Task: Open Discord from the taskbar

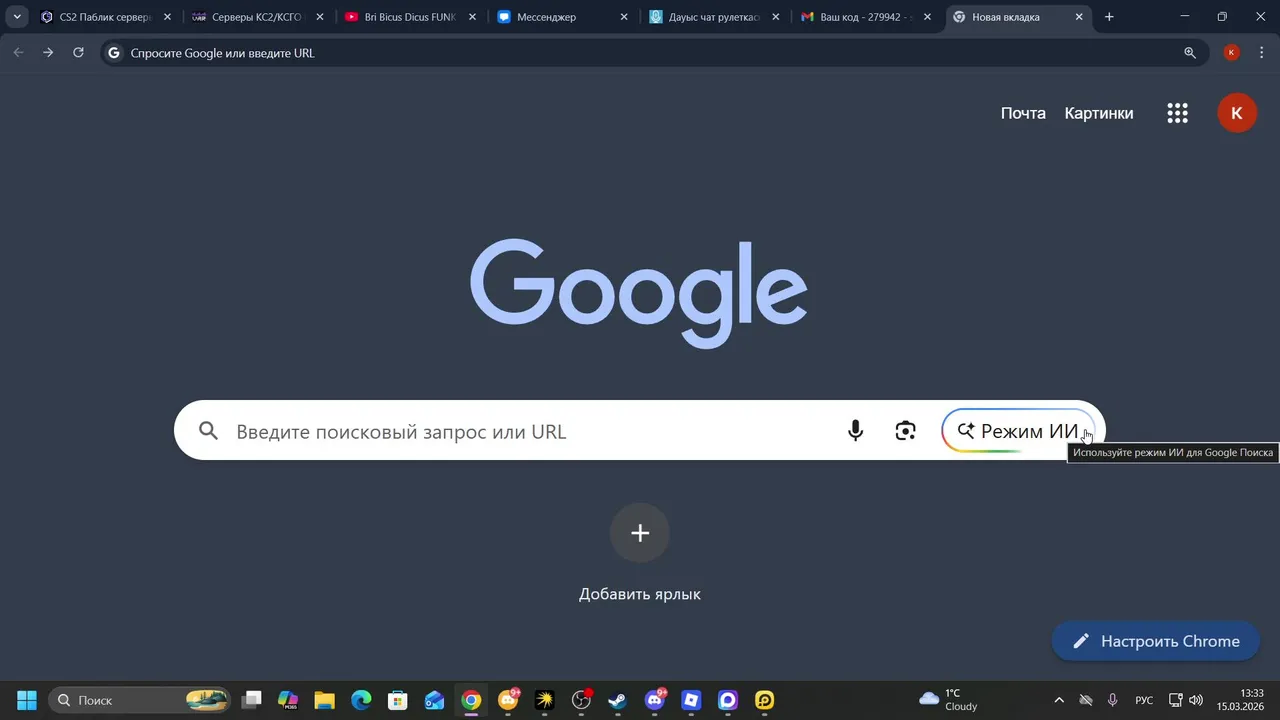Action: [655, 700]
